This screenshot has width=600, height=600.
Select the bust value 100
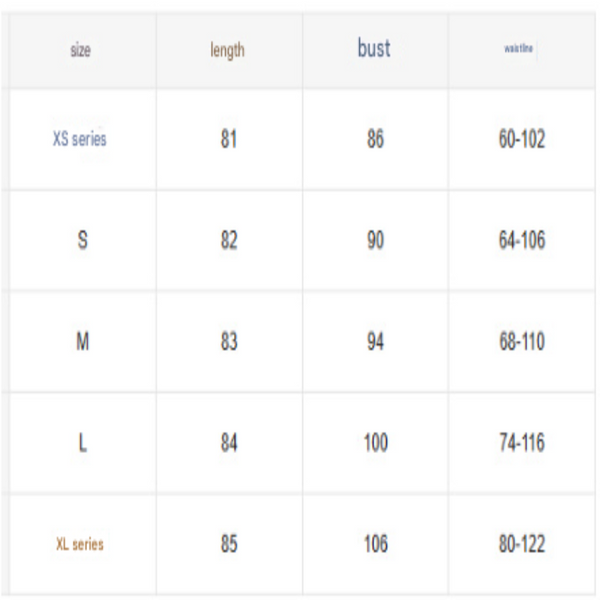click(375, 443)
